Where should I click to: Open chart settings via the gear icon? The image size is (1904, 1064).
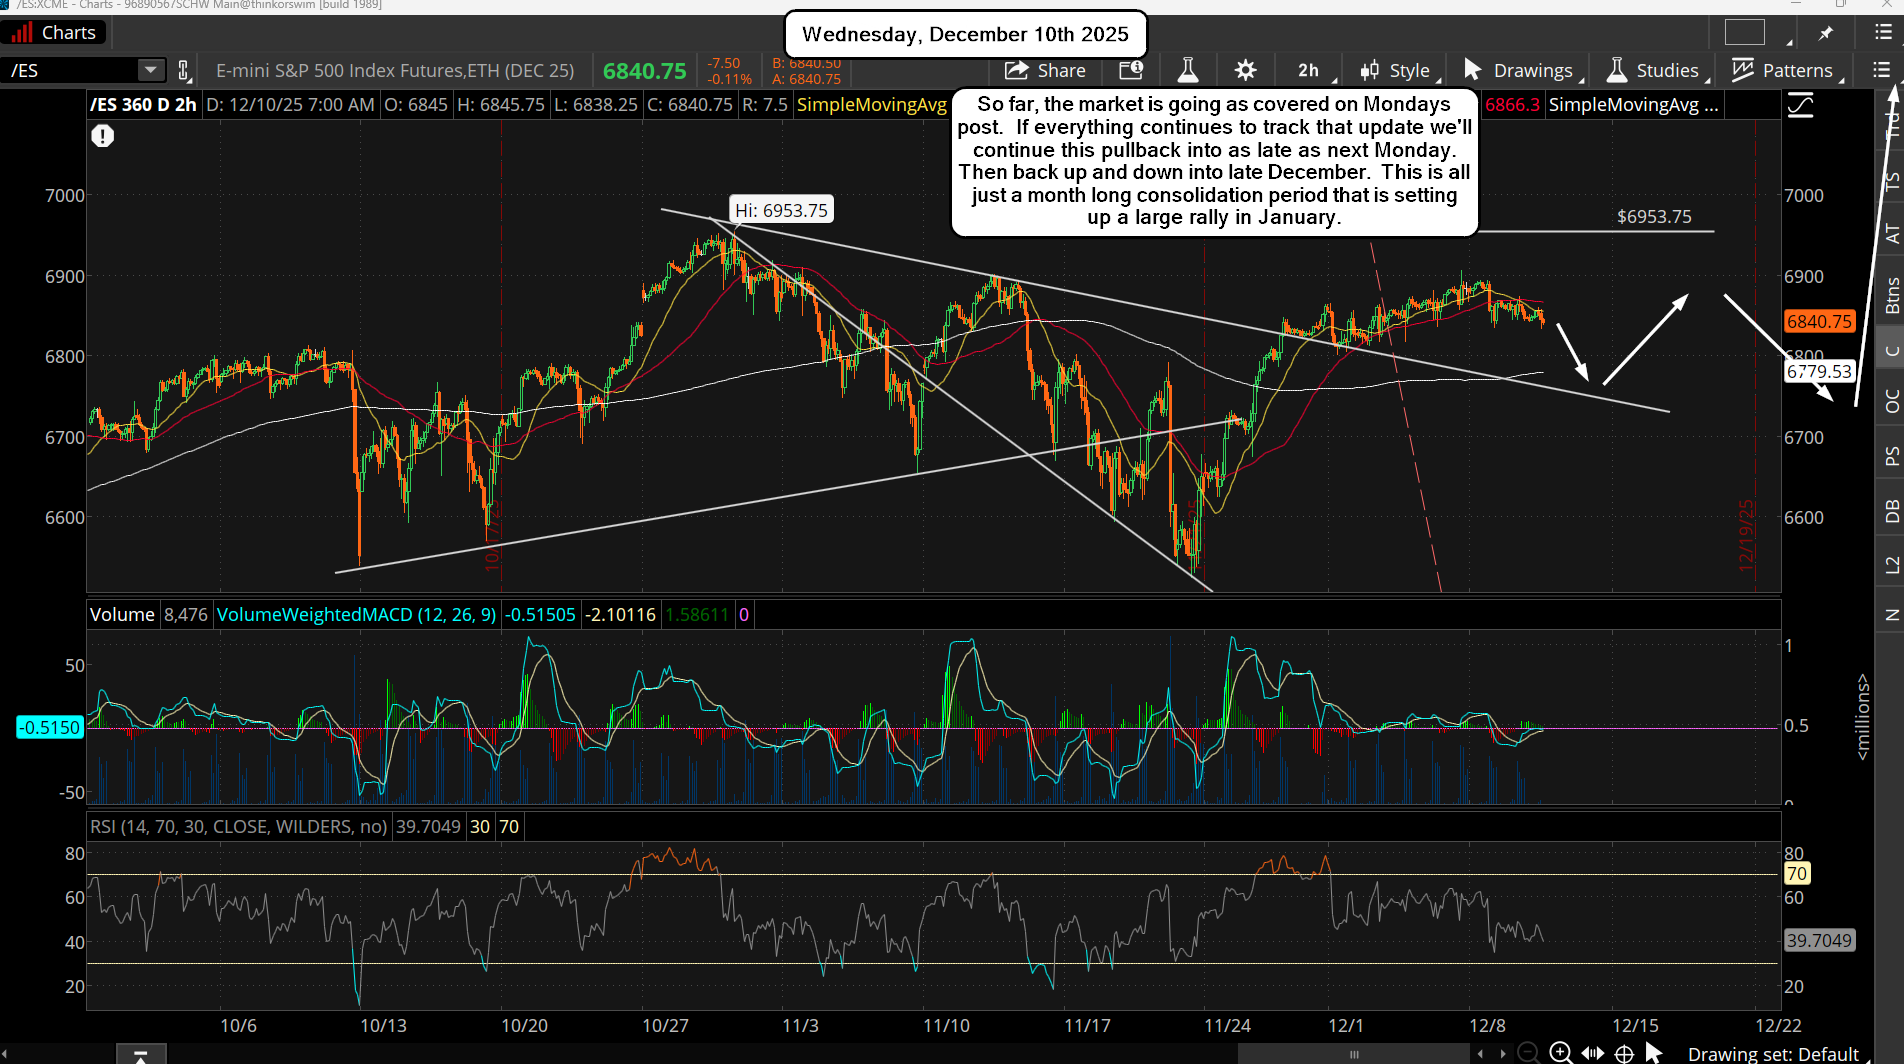click(1245, 70)
